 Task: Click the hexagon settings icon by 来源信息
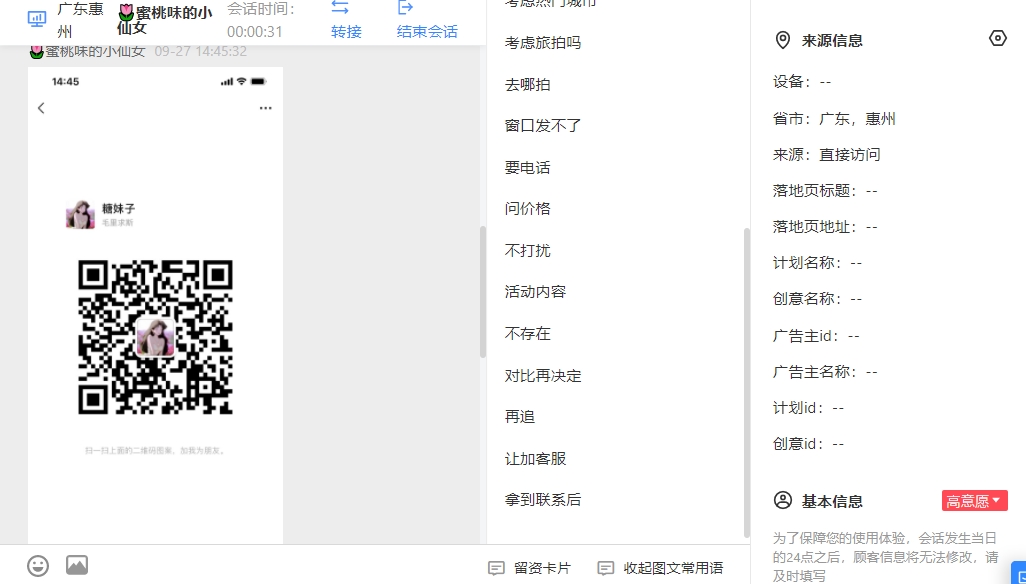997,39
